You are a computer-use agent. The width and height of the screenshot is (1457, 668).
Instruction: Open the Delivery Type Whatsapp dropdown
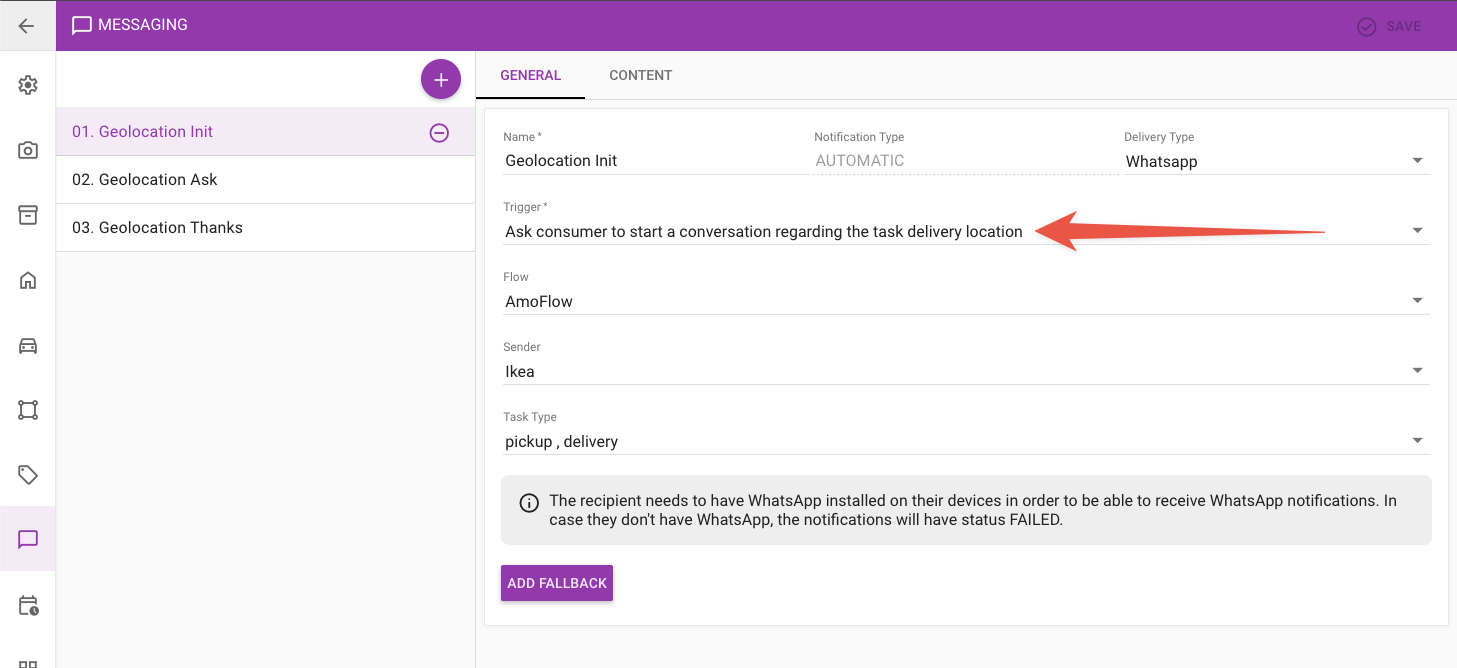click(1277, 161)
